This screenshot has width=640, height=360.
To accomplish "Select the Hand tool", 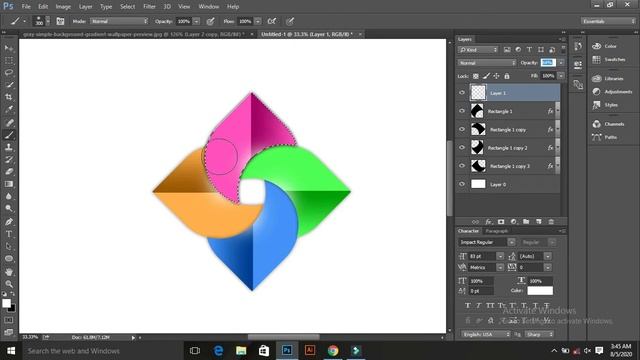I will coord(9,272).
